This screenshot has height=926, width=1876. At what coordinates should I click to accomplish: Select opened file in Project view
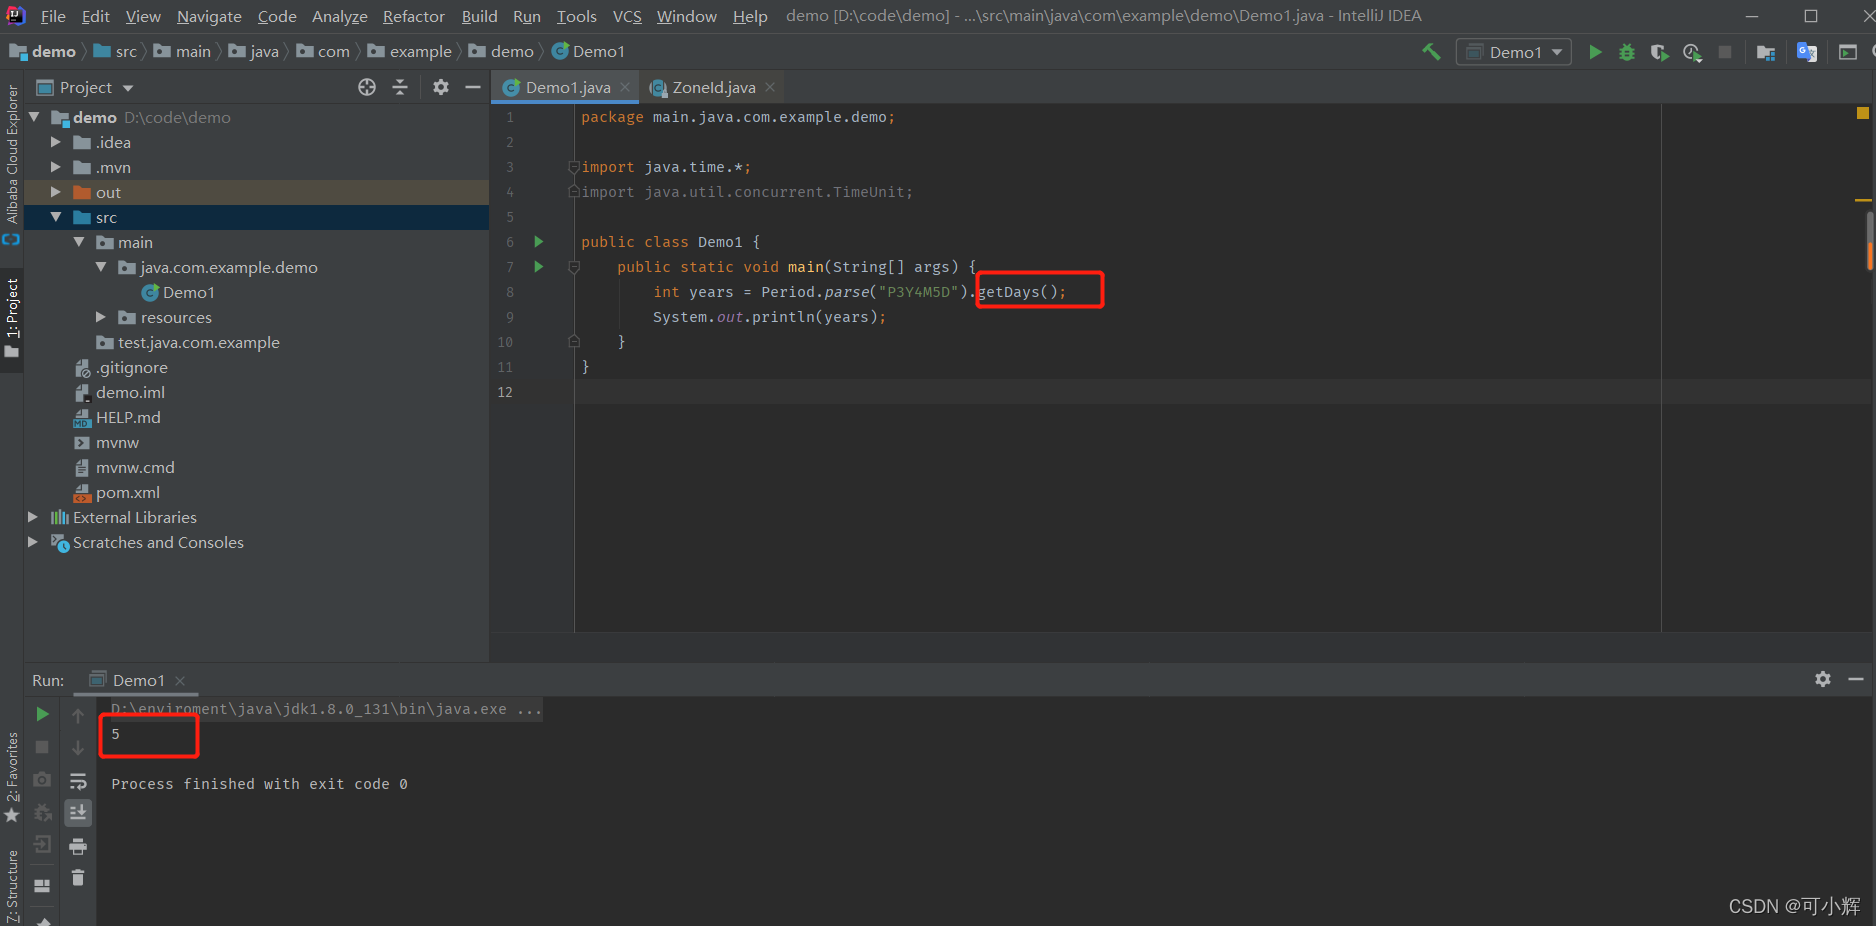(366, 87)
